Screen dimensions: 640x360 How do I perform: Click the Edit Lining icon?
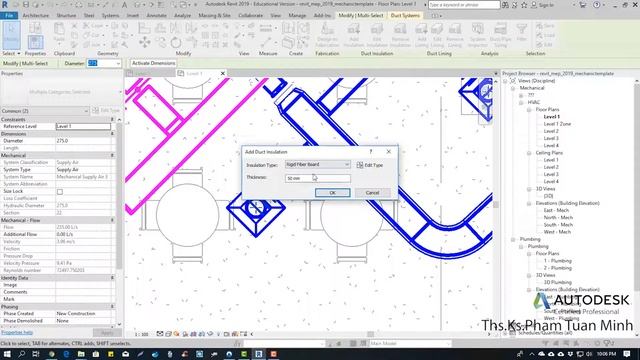(x=437, y=35)
